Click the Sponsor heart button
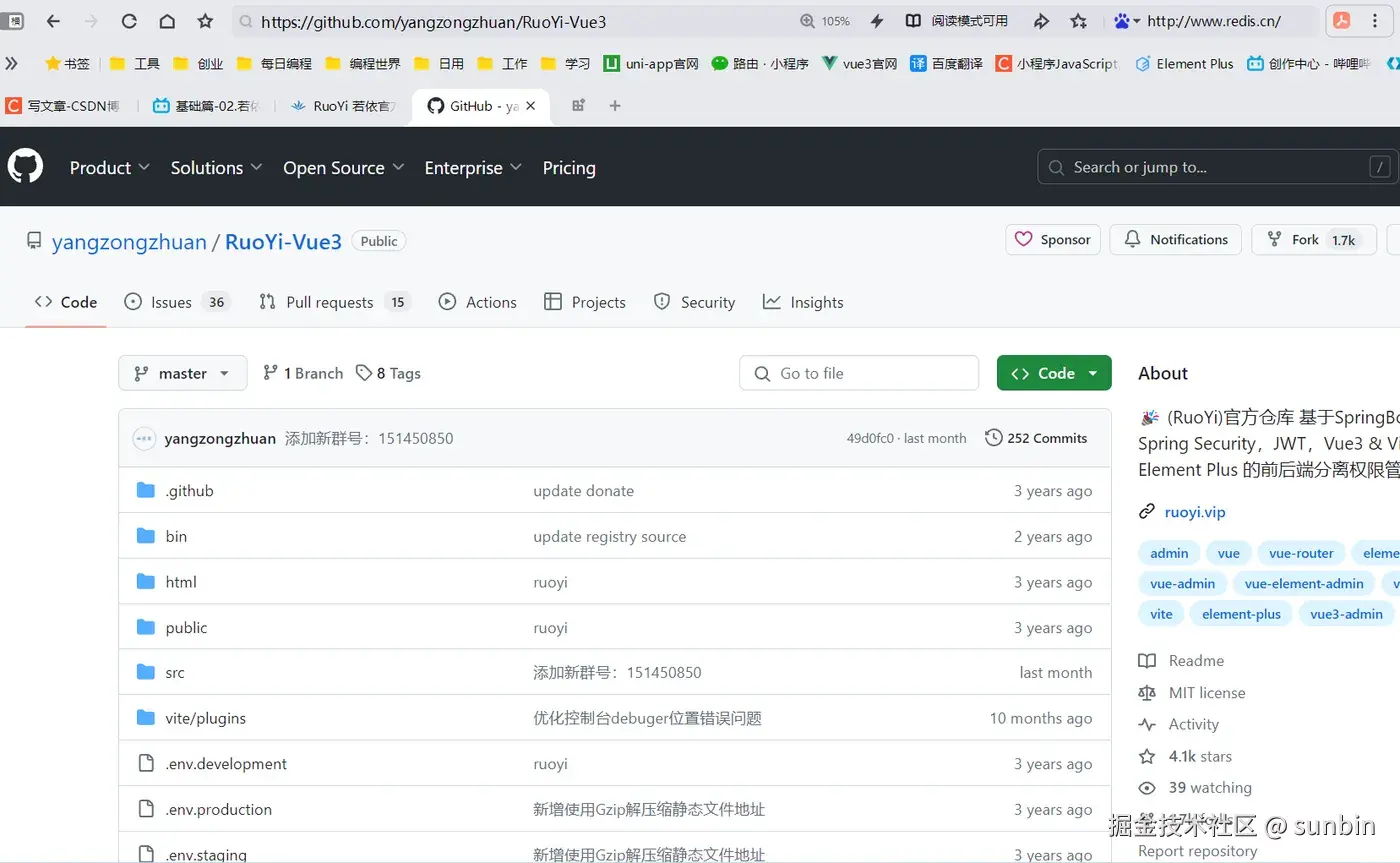The width and height of the screenshot is (1400, 863). point(1053,240)
